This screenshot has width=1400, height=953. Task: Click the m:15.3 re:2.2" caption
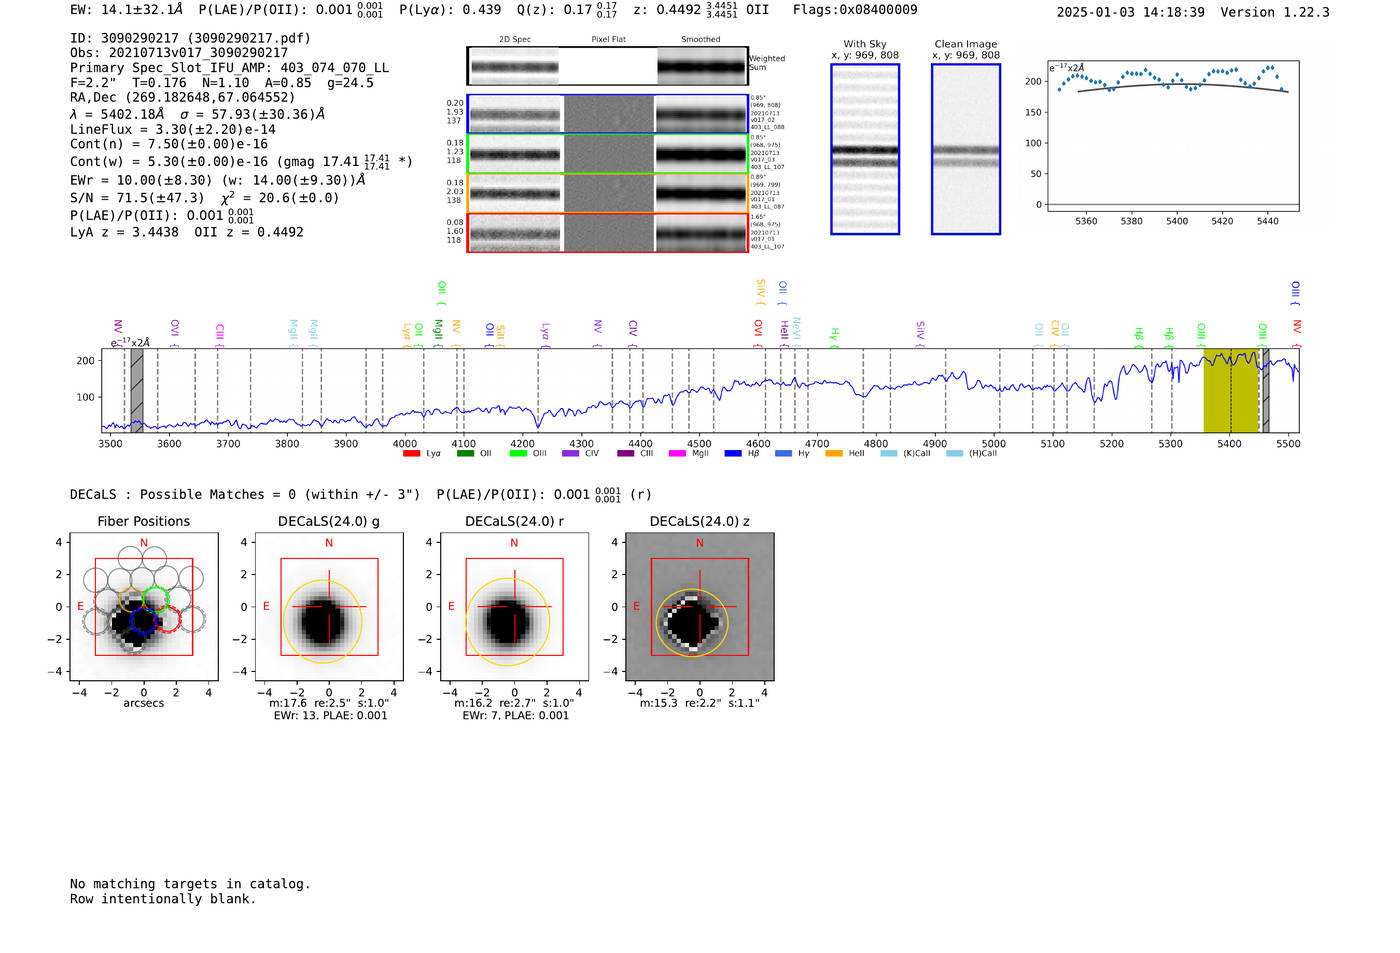coord(699,703)
